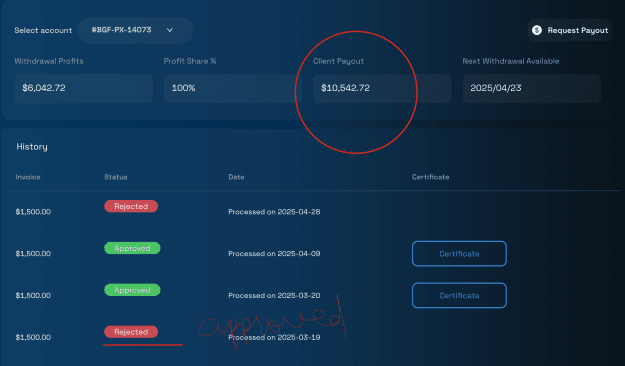Click the 'Certificate' column header
This screenshot has height=366, width=625.
point(430,177)
